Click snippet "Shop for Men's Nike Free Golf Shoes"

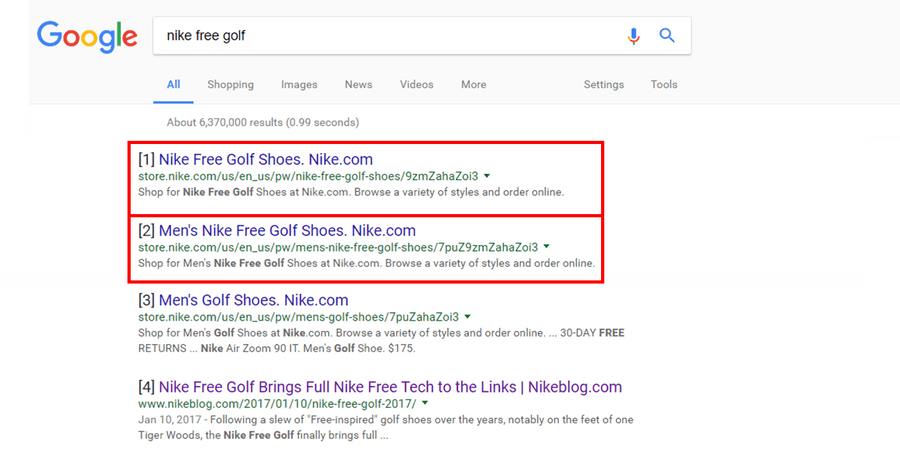[366, 263]
